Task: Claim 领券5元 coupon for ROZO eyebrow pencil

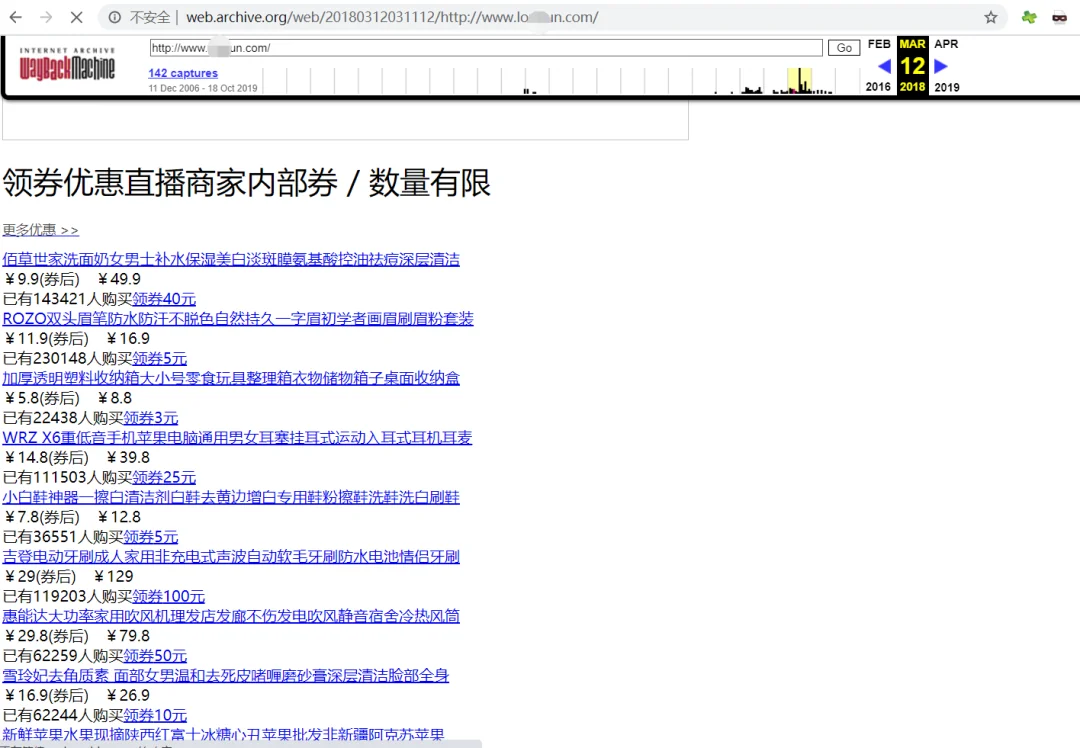Action: 160,358
